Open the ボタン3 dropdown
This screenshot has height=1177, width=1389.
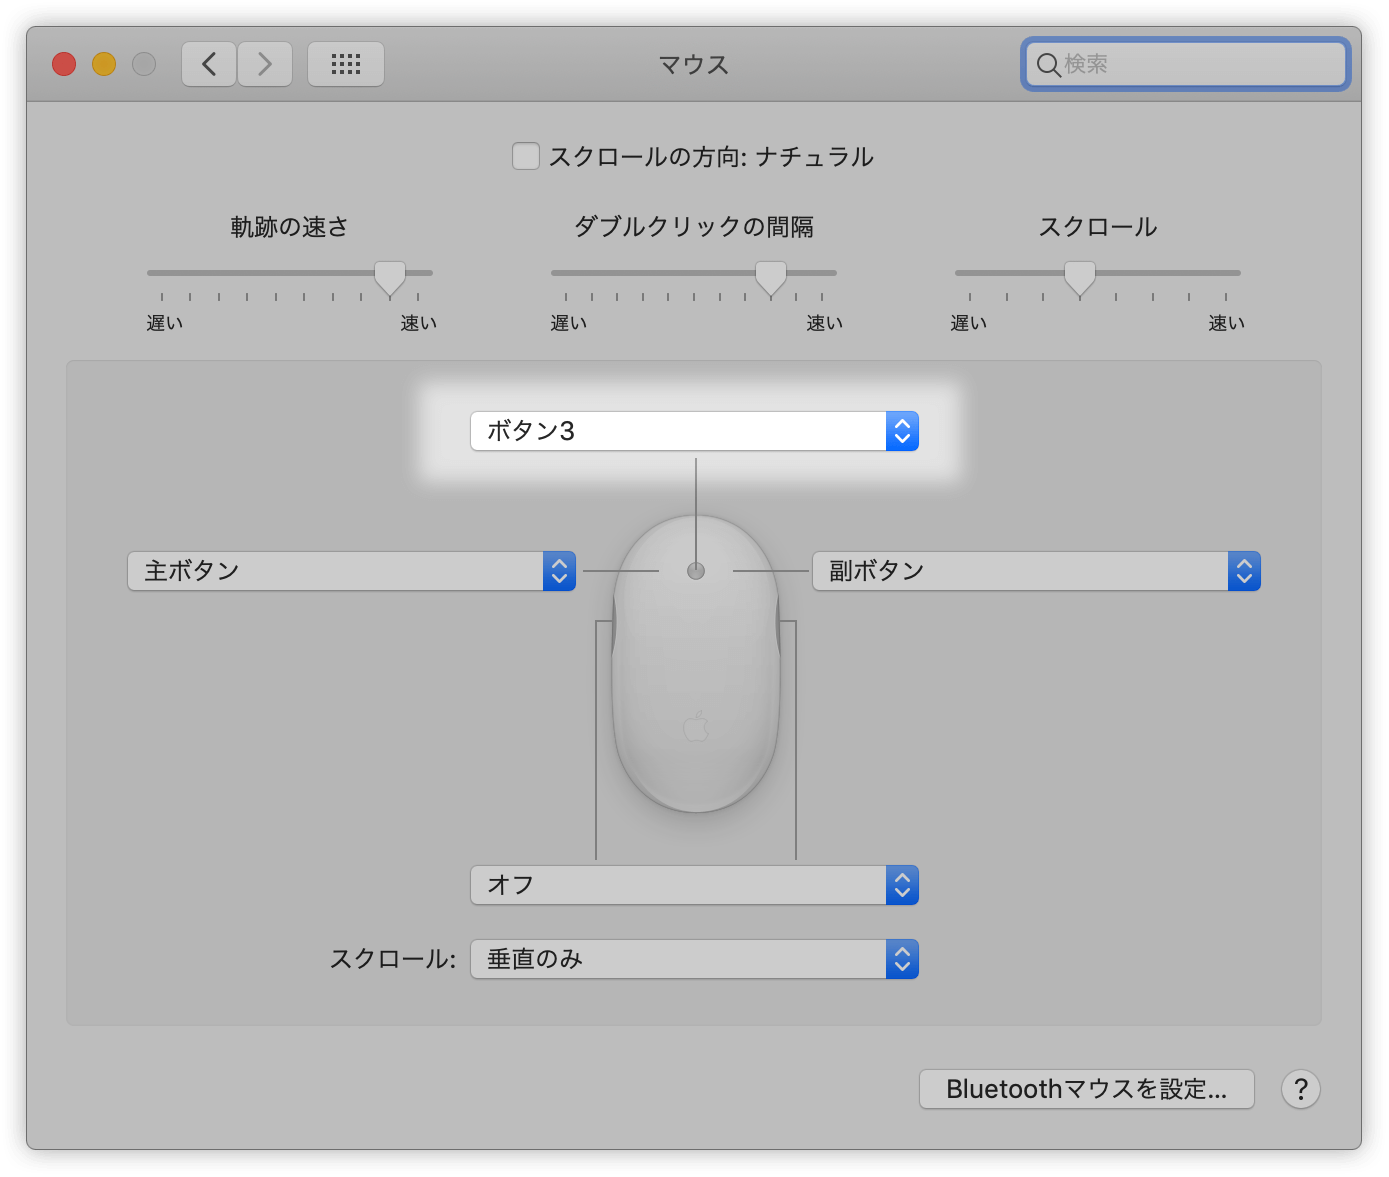[x=694, y=431]
